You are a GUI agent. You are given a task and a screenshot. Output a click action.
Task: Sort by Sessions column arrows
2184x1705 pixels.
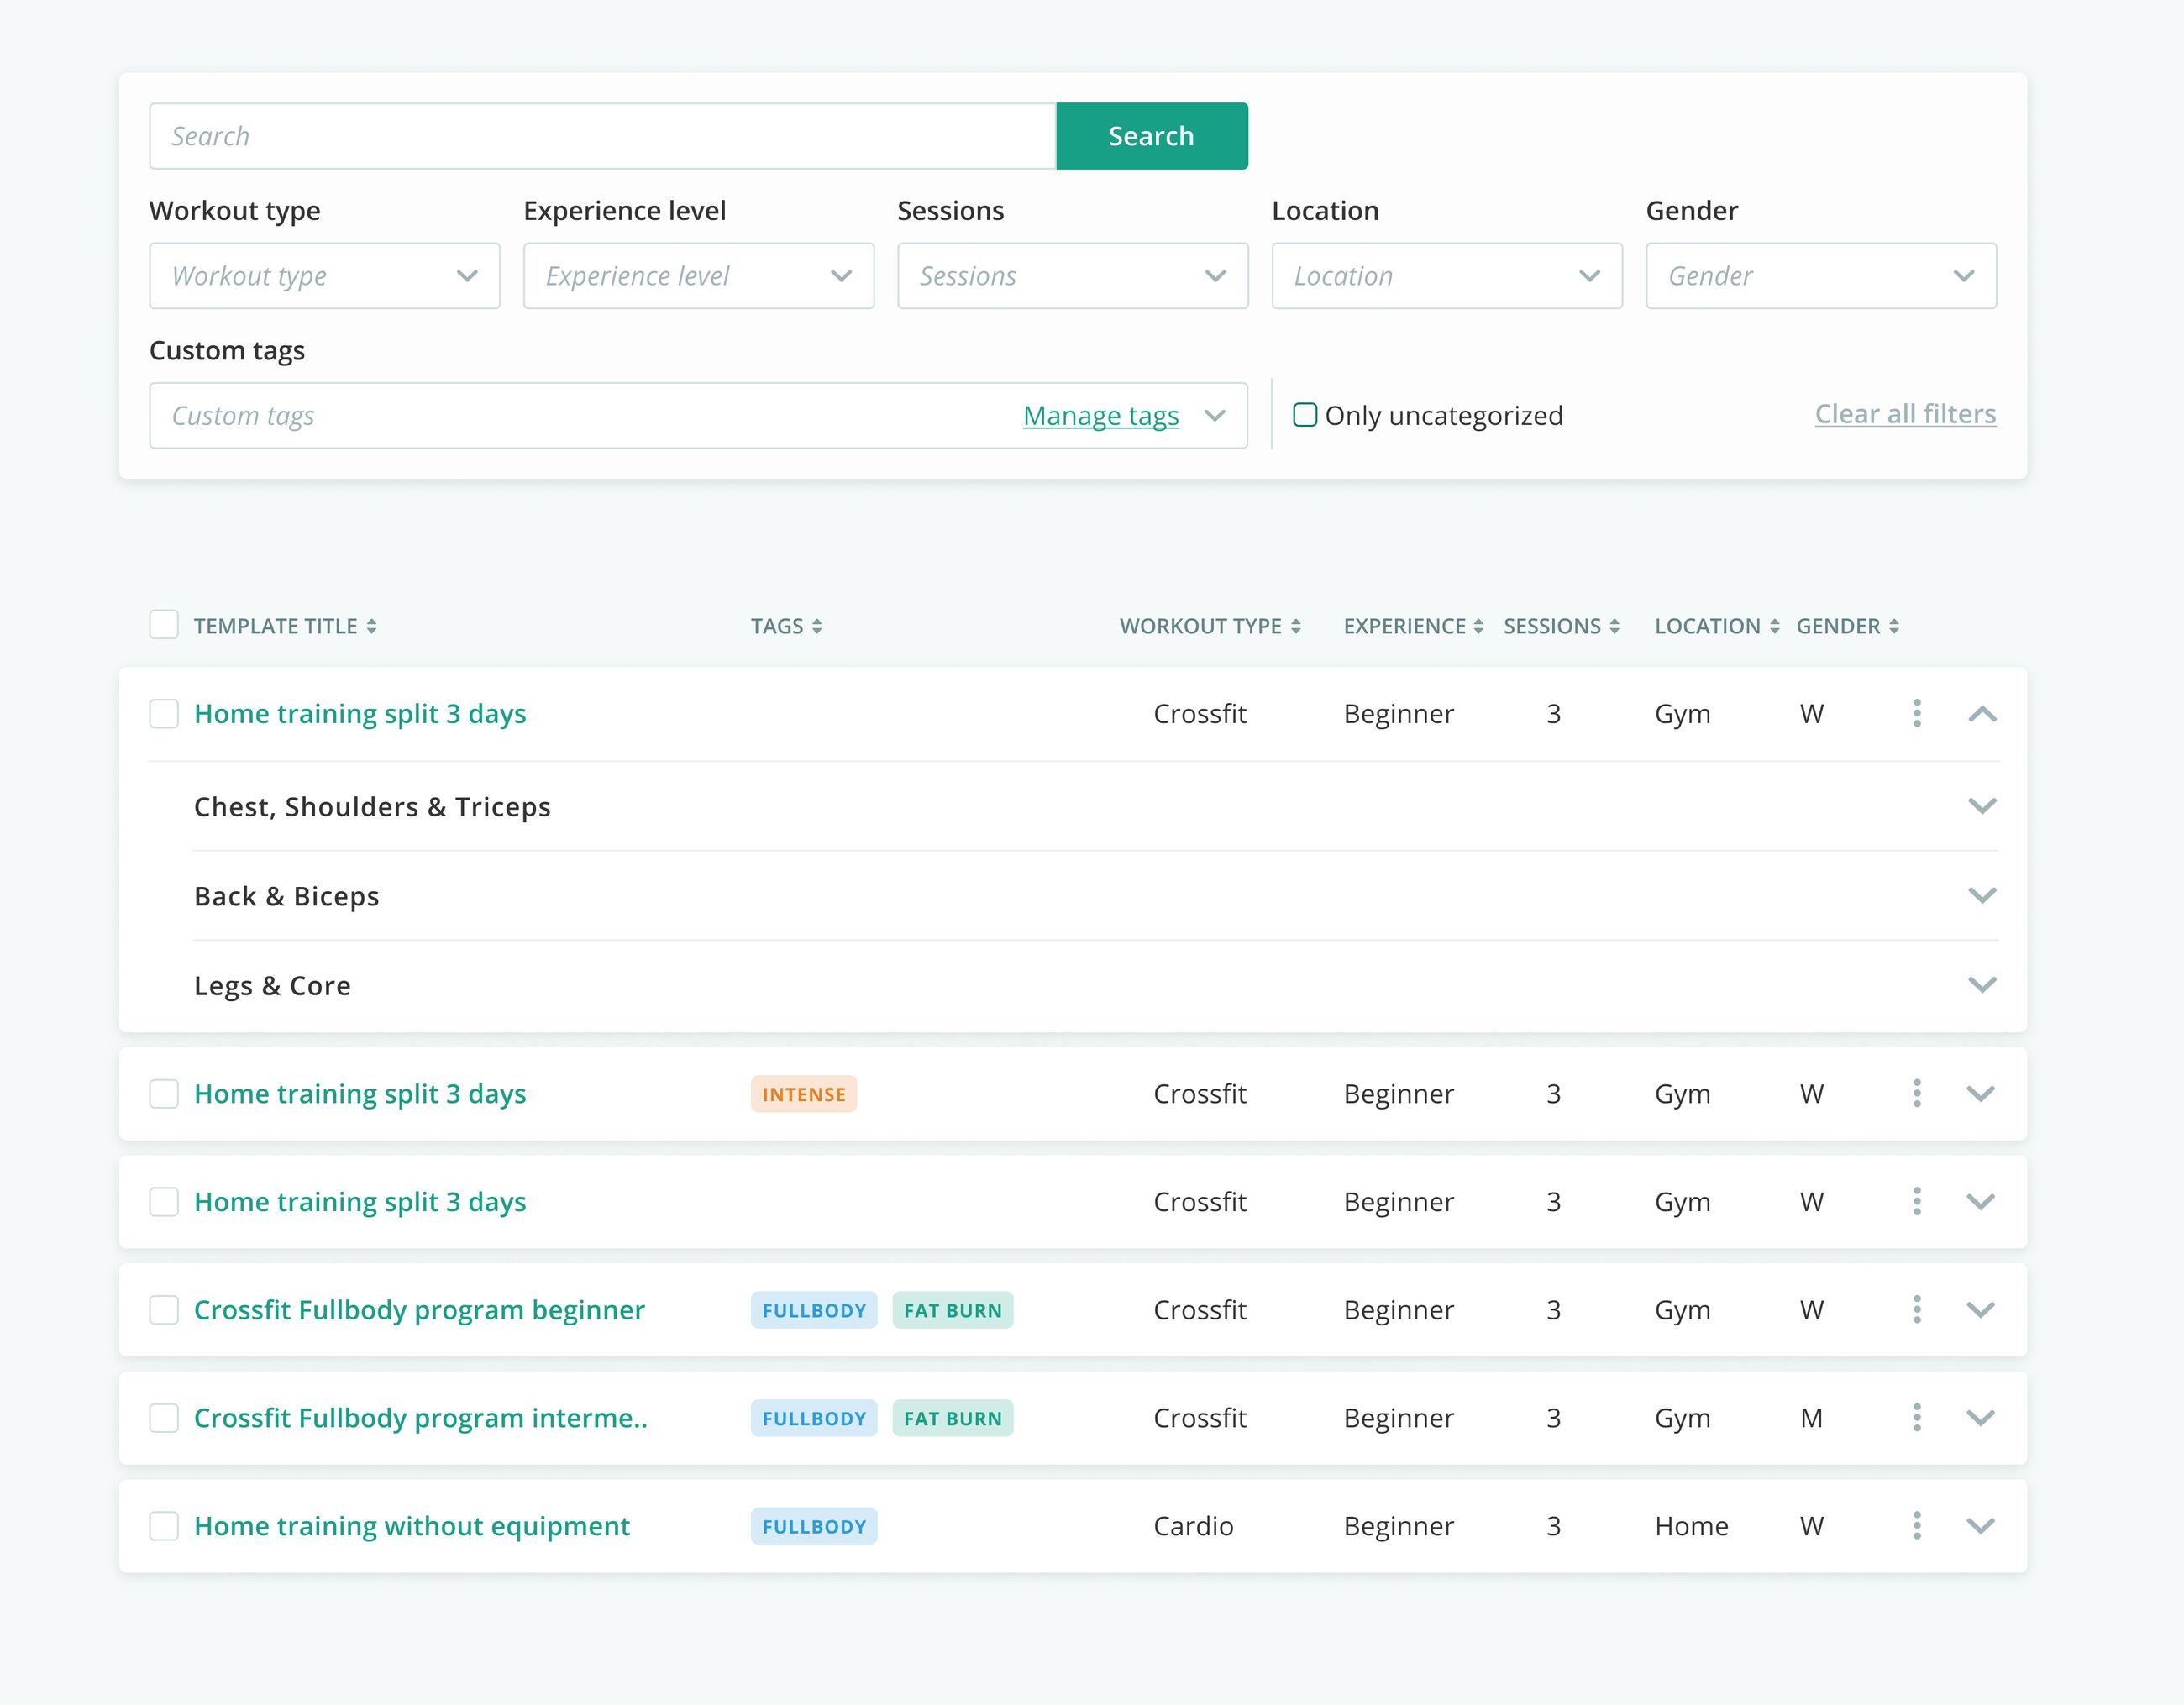tap(1614, 626)
